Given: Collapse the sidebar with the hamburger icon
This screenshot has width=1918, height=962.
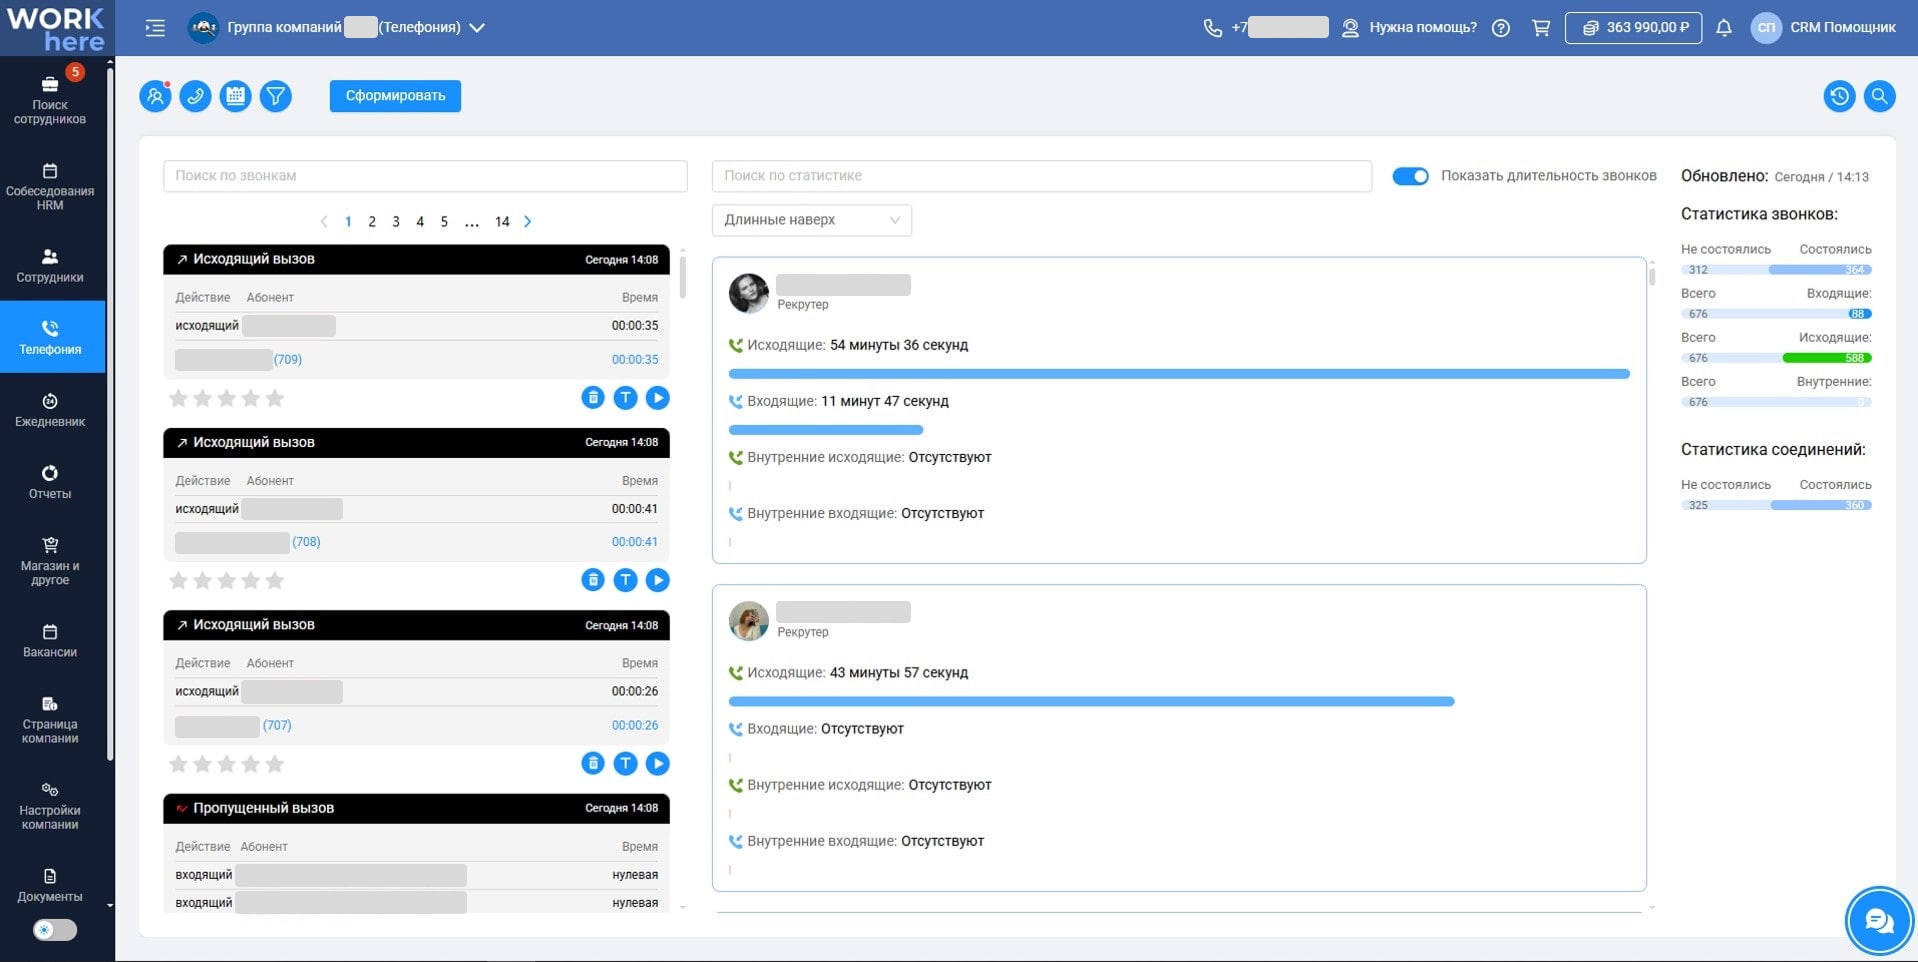Looking at the screenshot, I should point(155,28).
